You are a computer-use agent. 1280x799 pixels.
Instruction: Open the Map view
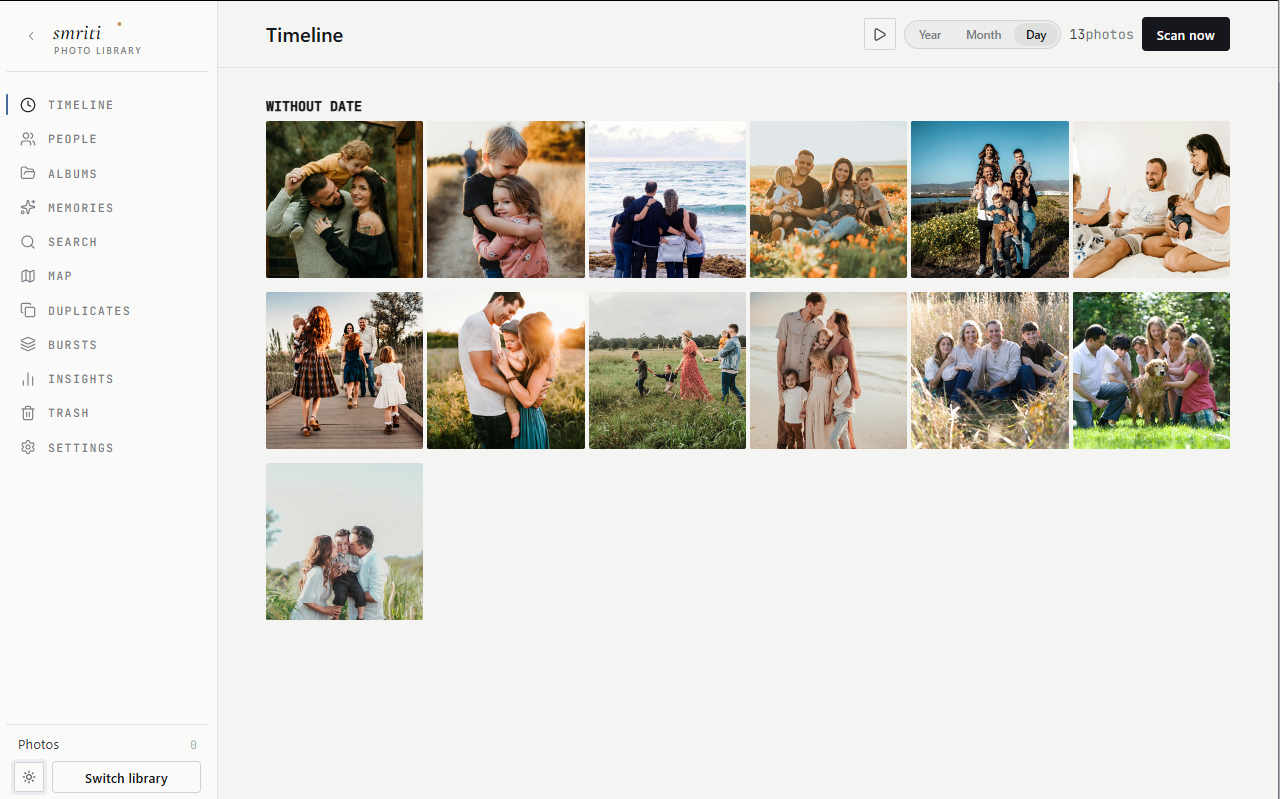point(60,276)
